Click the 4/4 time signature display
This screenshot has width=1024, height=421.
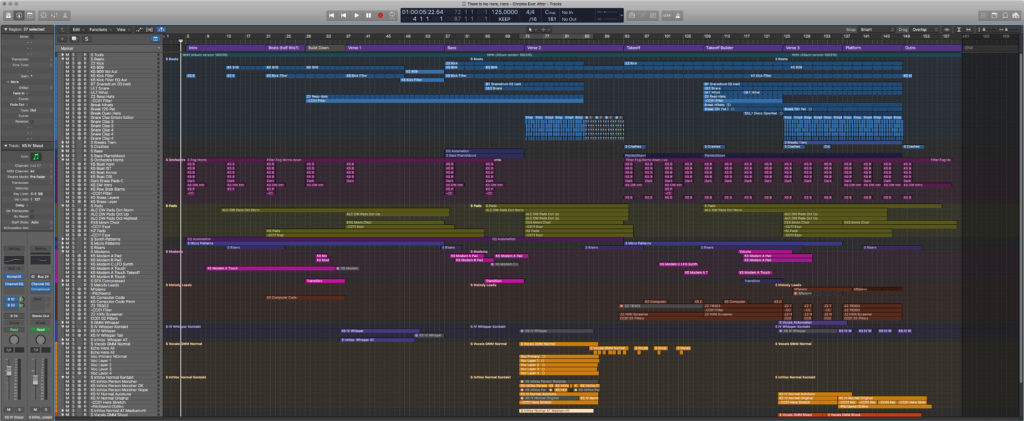pyautogui.click(x=530, y=12)
